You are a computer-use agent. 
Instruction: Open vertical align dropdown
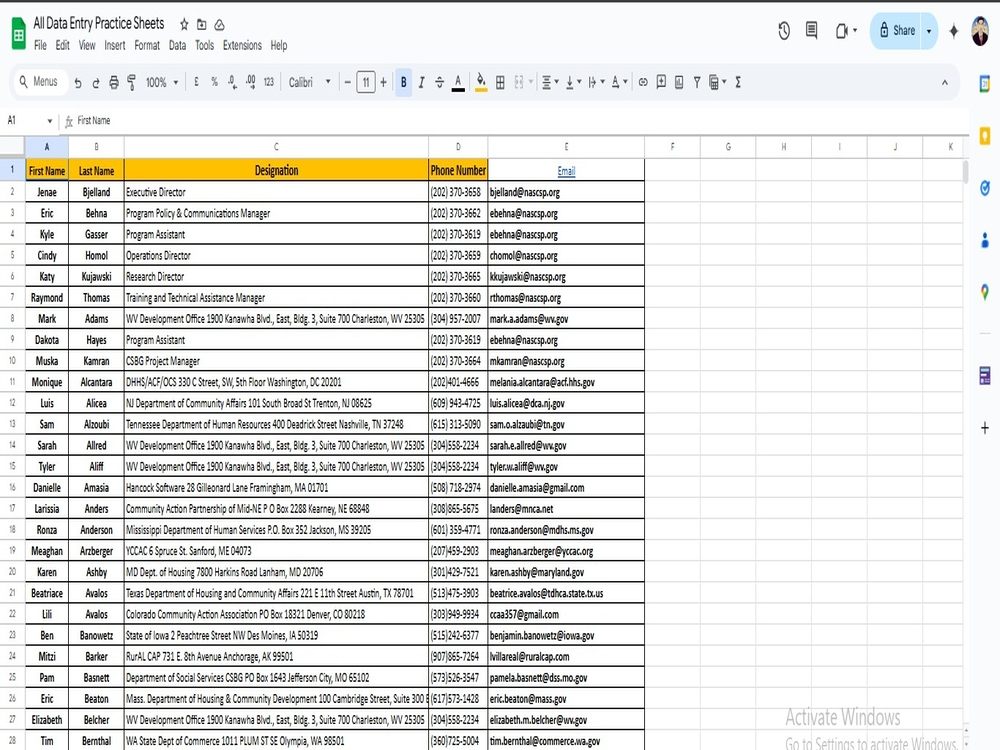(573, 82)
